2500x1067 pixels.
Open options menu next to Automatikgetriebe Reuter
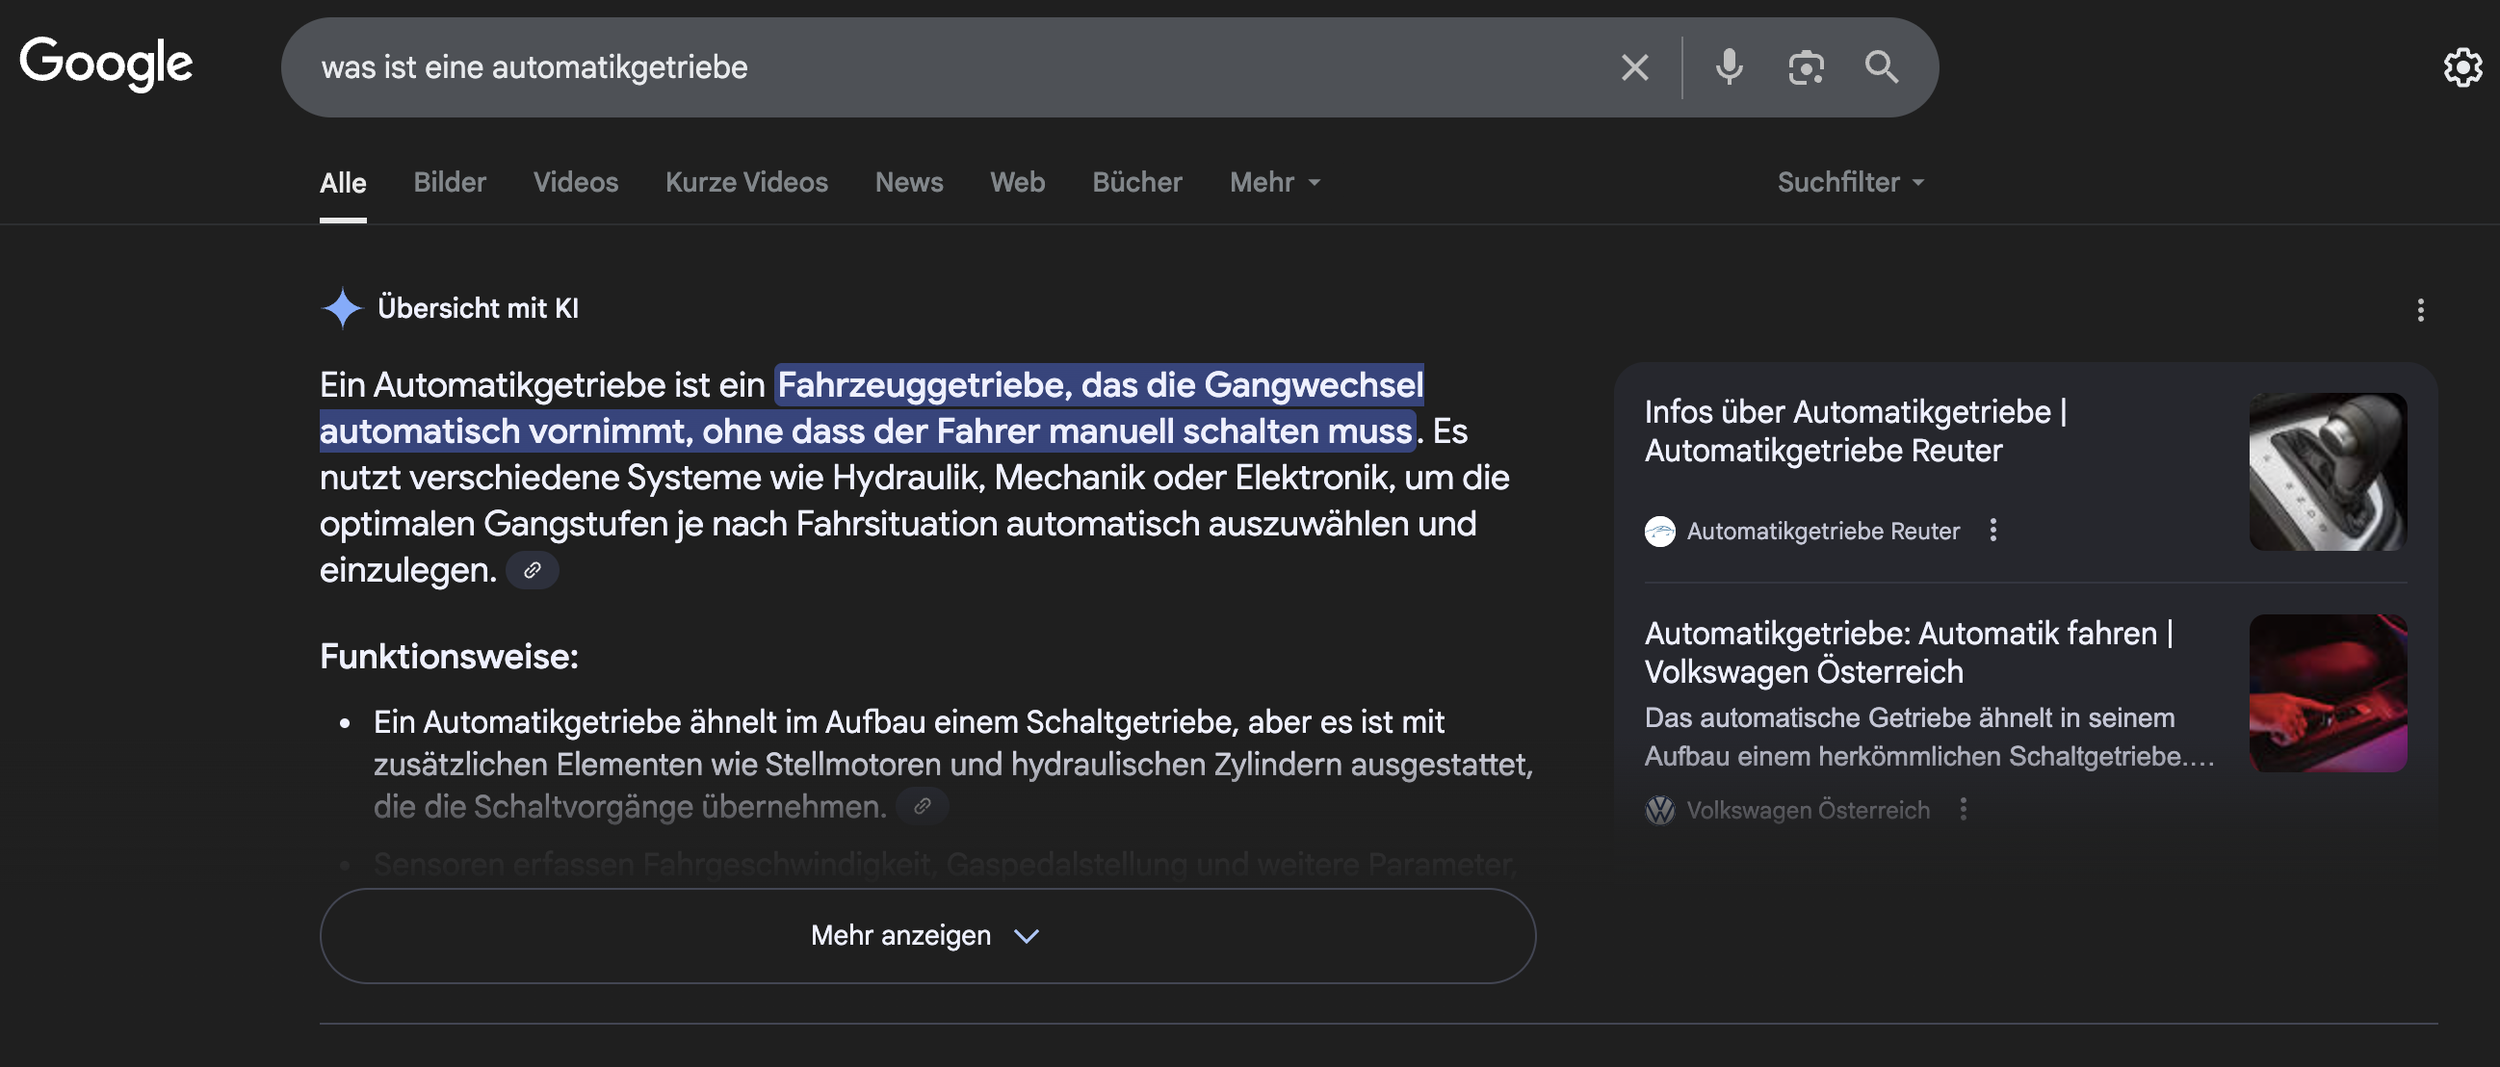(1993, 530)
